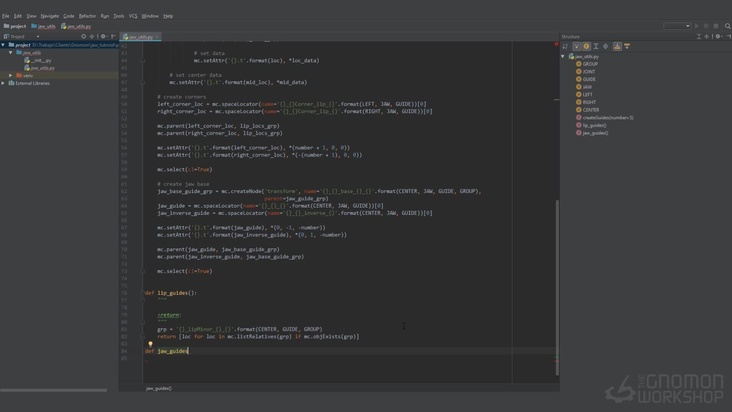The height and width of the screenshot is (412, 732).
Task: Toggle Autoscroll to Source in Structure toolbar
Action: pyautogui.click(x=617, y=46)
